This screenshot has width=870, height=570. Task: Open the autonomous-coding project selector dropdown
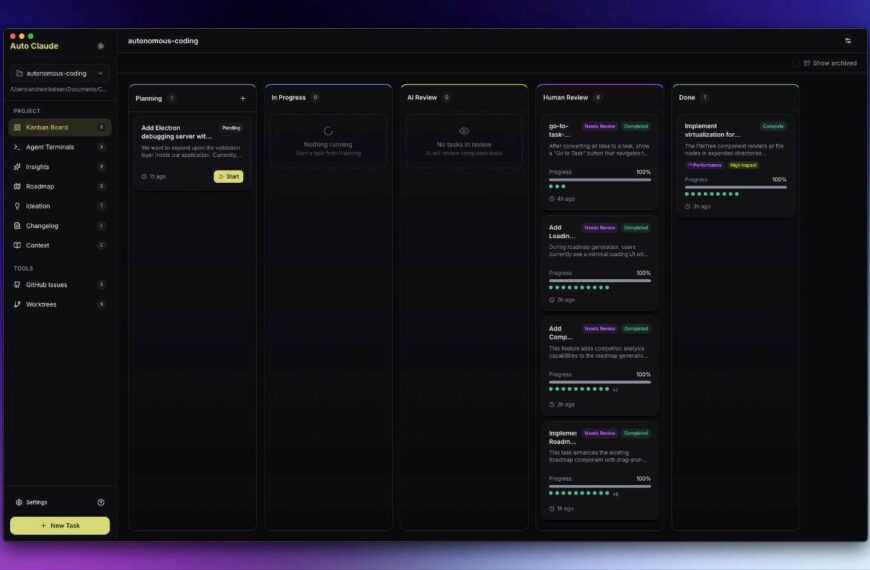click(x=59, y=73)
